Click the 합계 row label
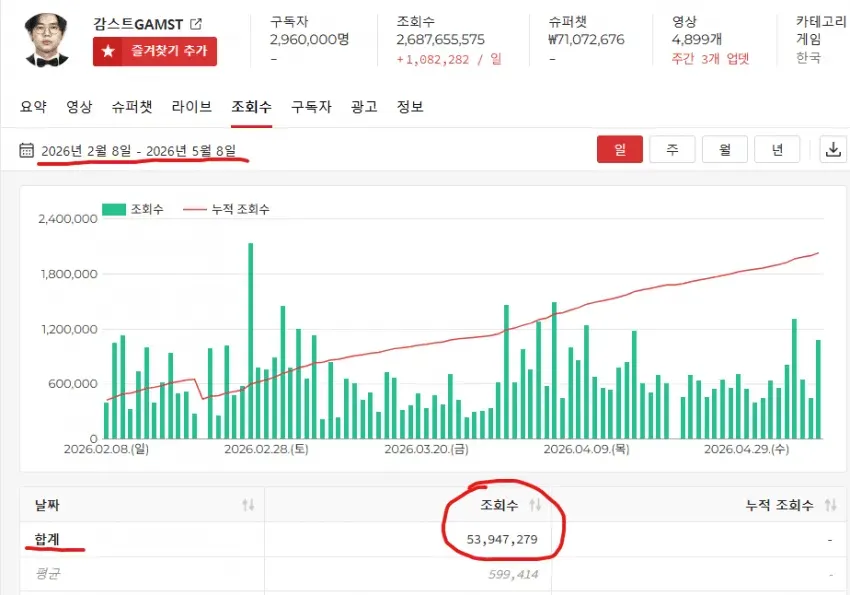 (47, 539)
